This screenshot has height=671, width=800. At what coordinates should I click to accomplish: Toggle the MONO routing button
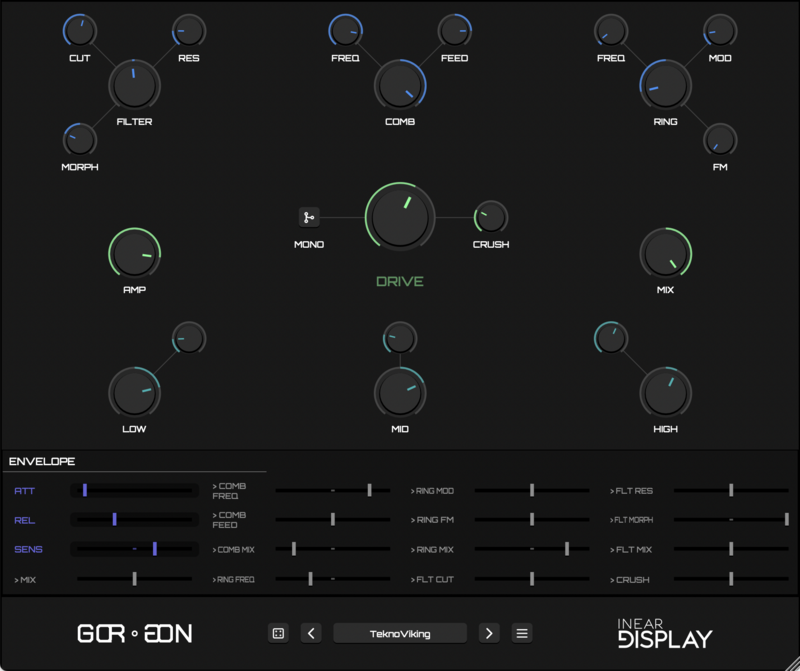pos(309,217)
